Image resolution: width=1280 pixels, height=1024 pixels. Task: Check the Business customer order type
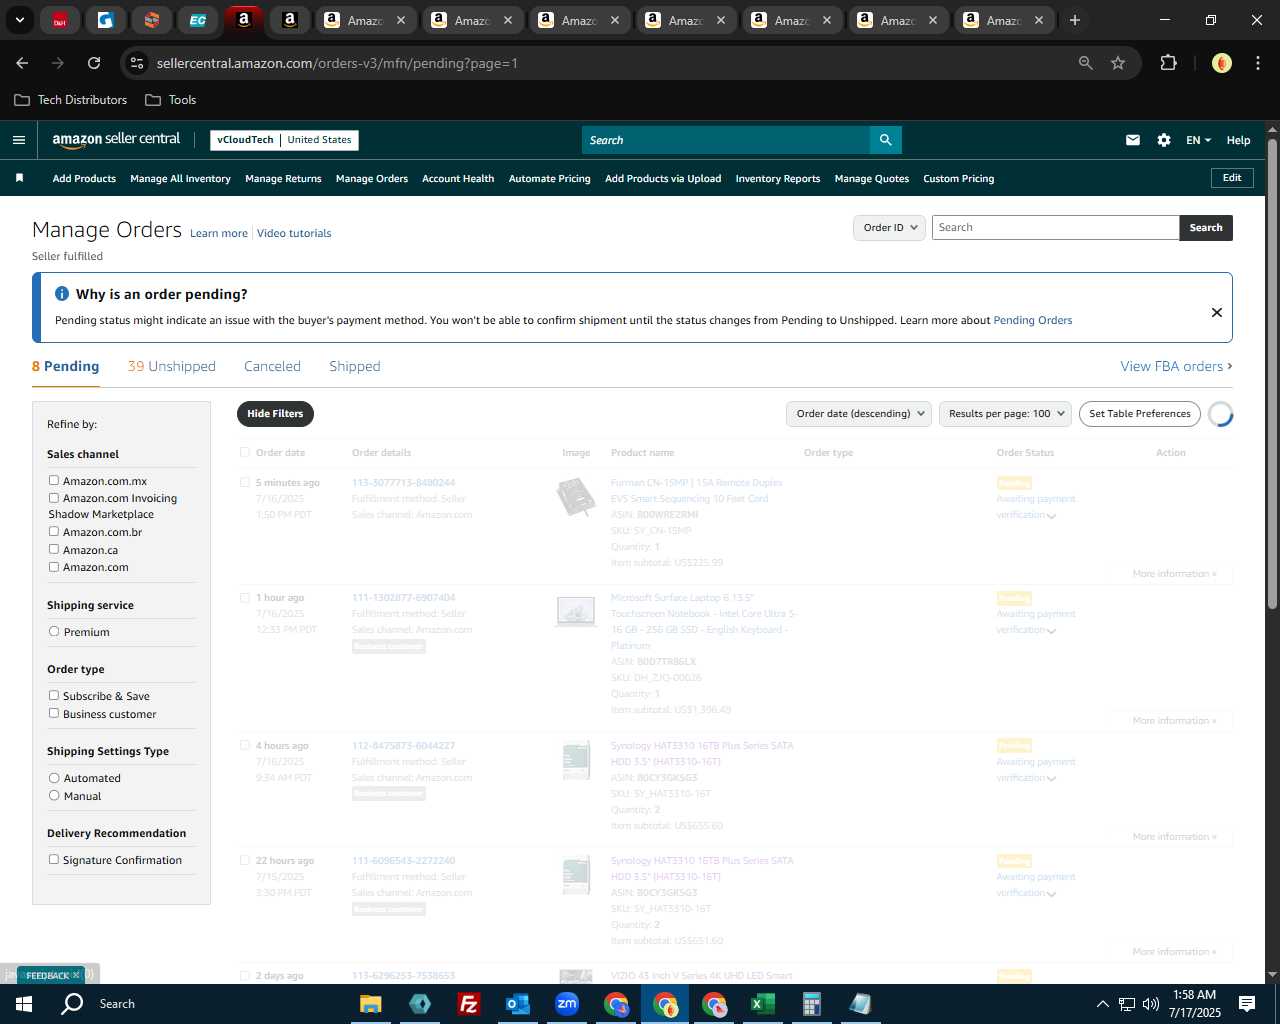coord(54,713)
